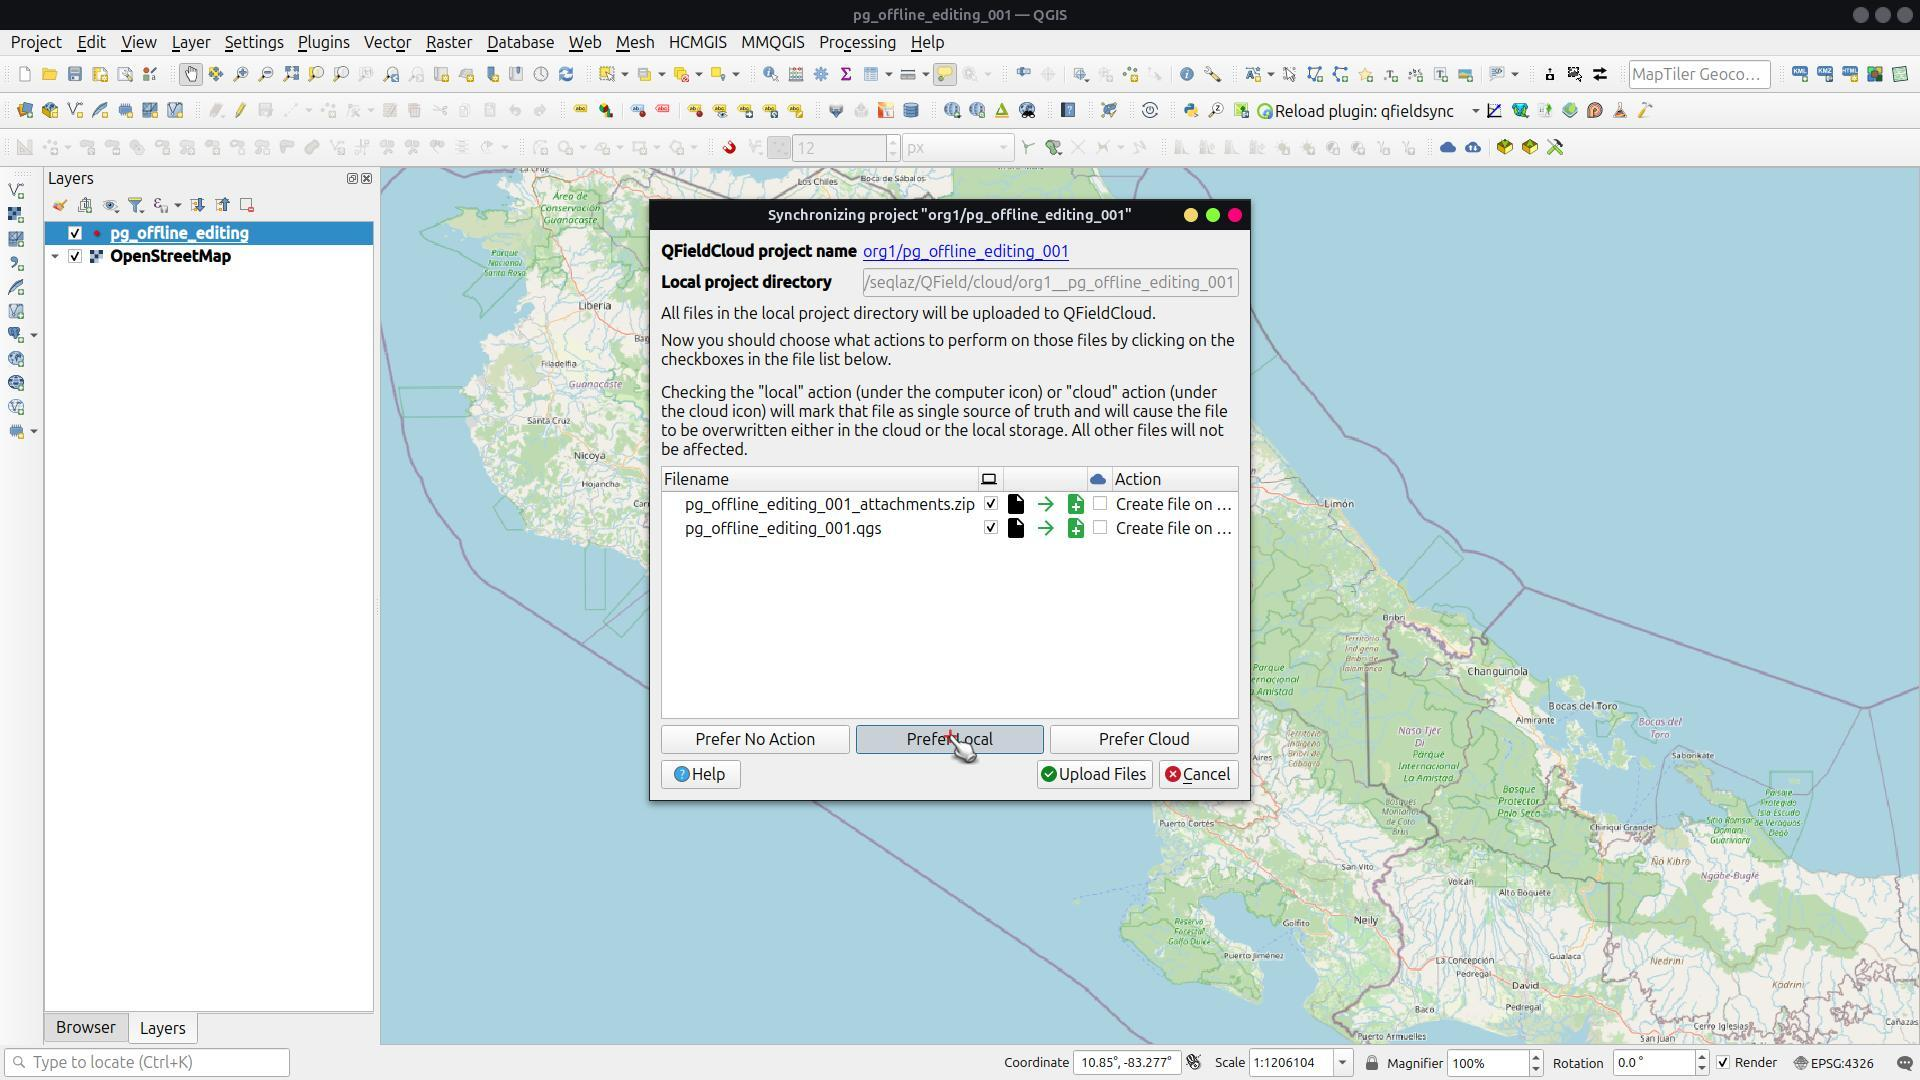Switch to the Browser tab
The height and width of the screenshot is (1080, 1920).
tap(86, 1028)
